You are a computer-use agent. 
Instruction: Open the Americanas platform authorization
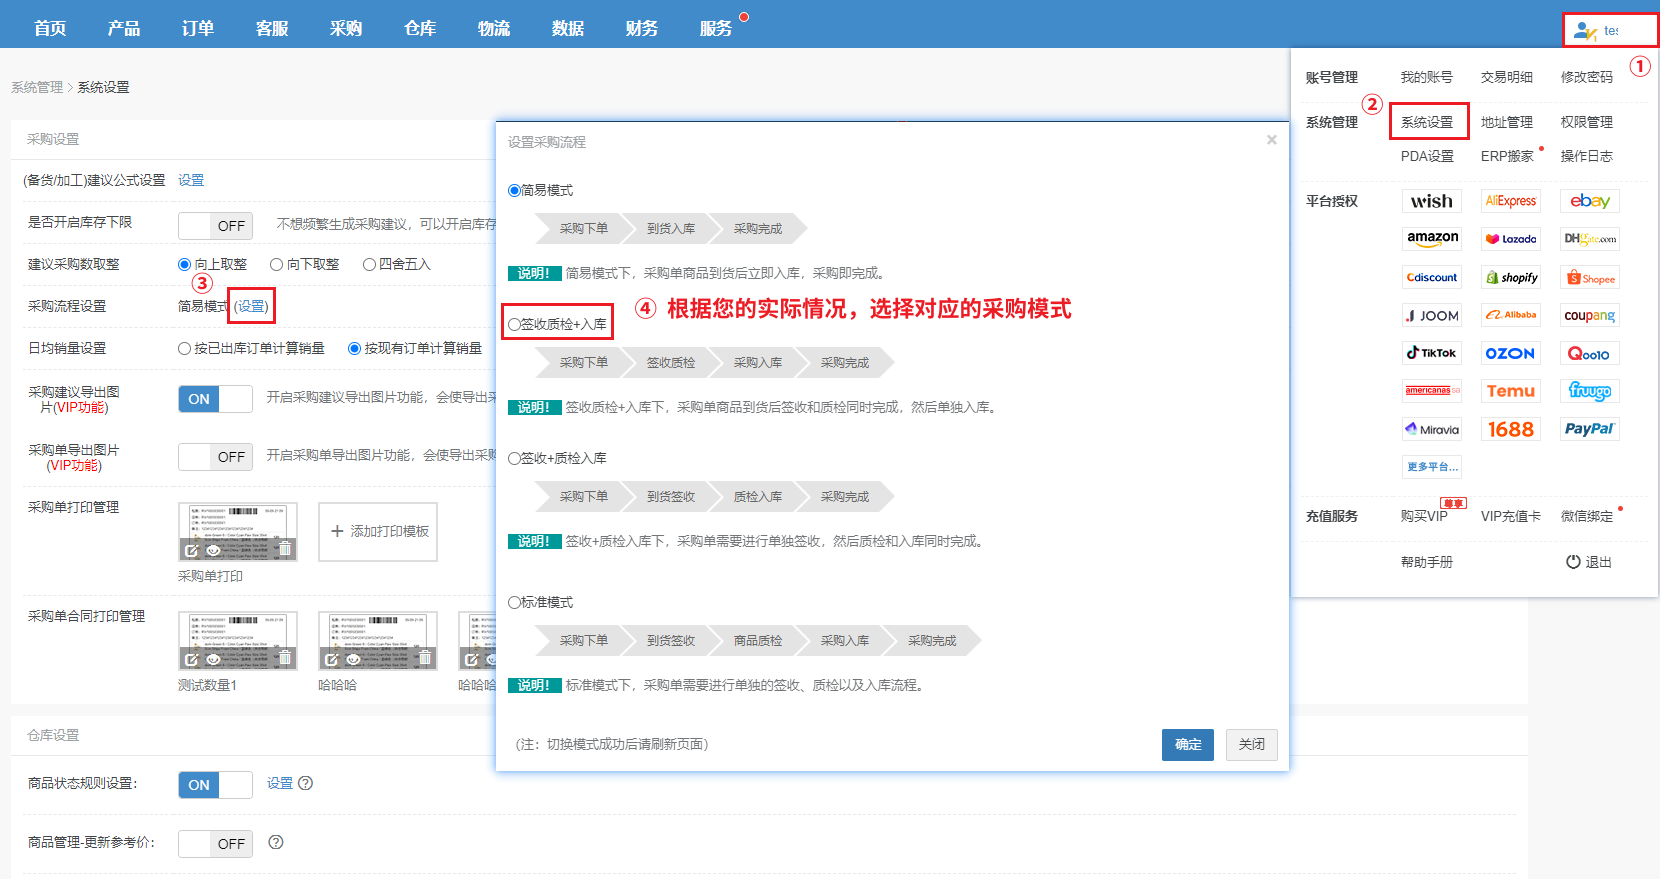point(1431,391)
